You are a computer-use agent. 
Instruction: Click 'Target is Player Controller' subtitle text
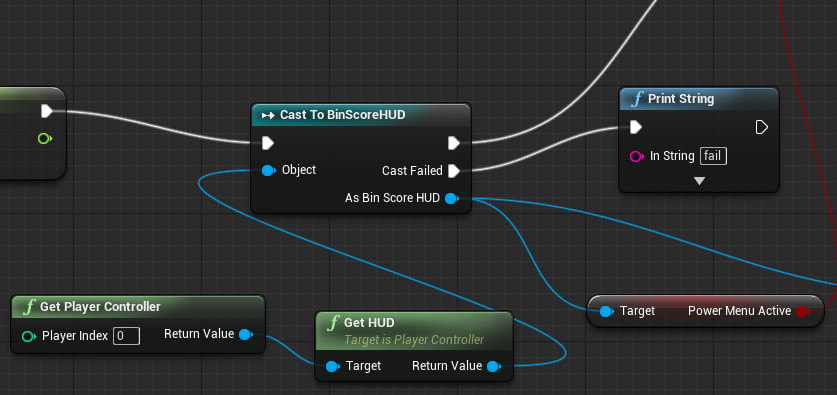pos(414,340)
